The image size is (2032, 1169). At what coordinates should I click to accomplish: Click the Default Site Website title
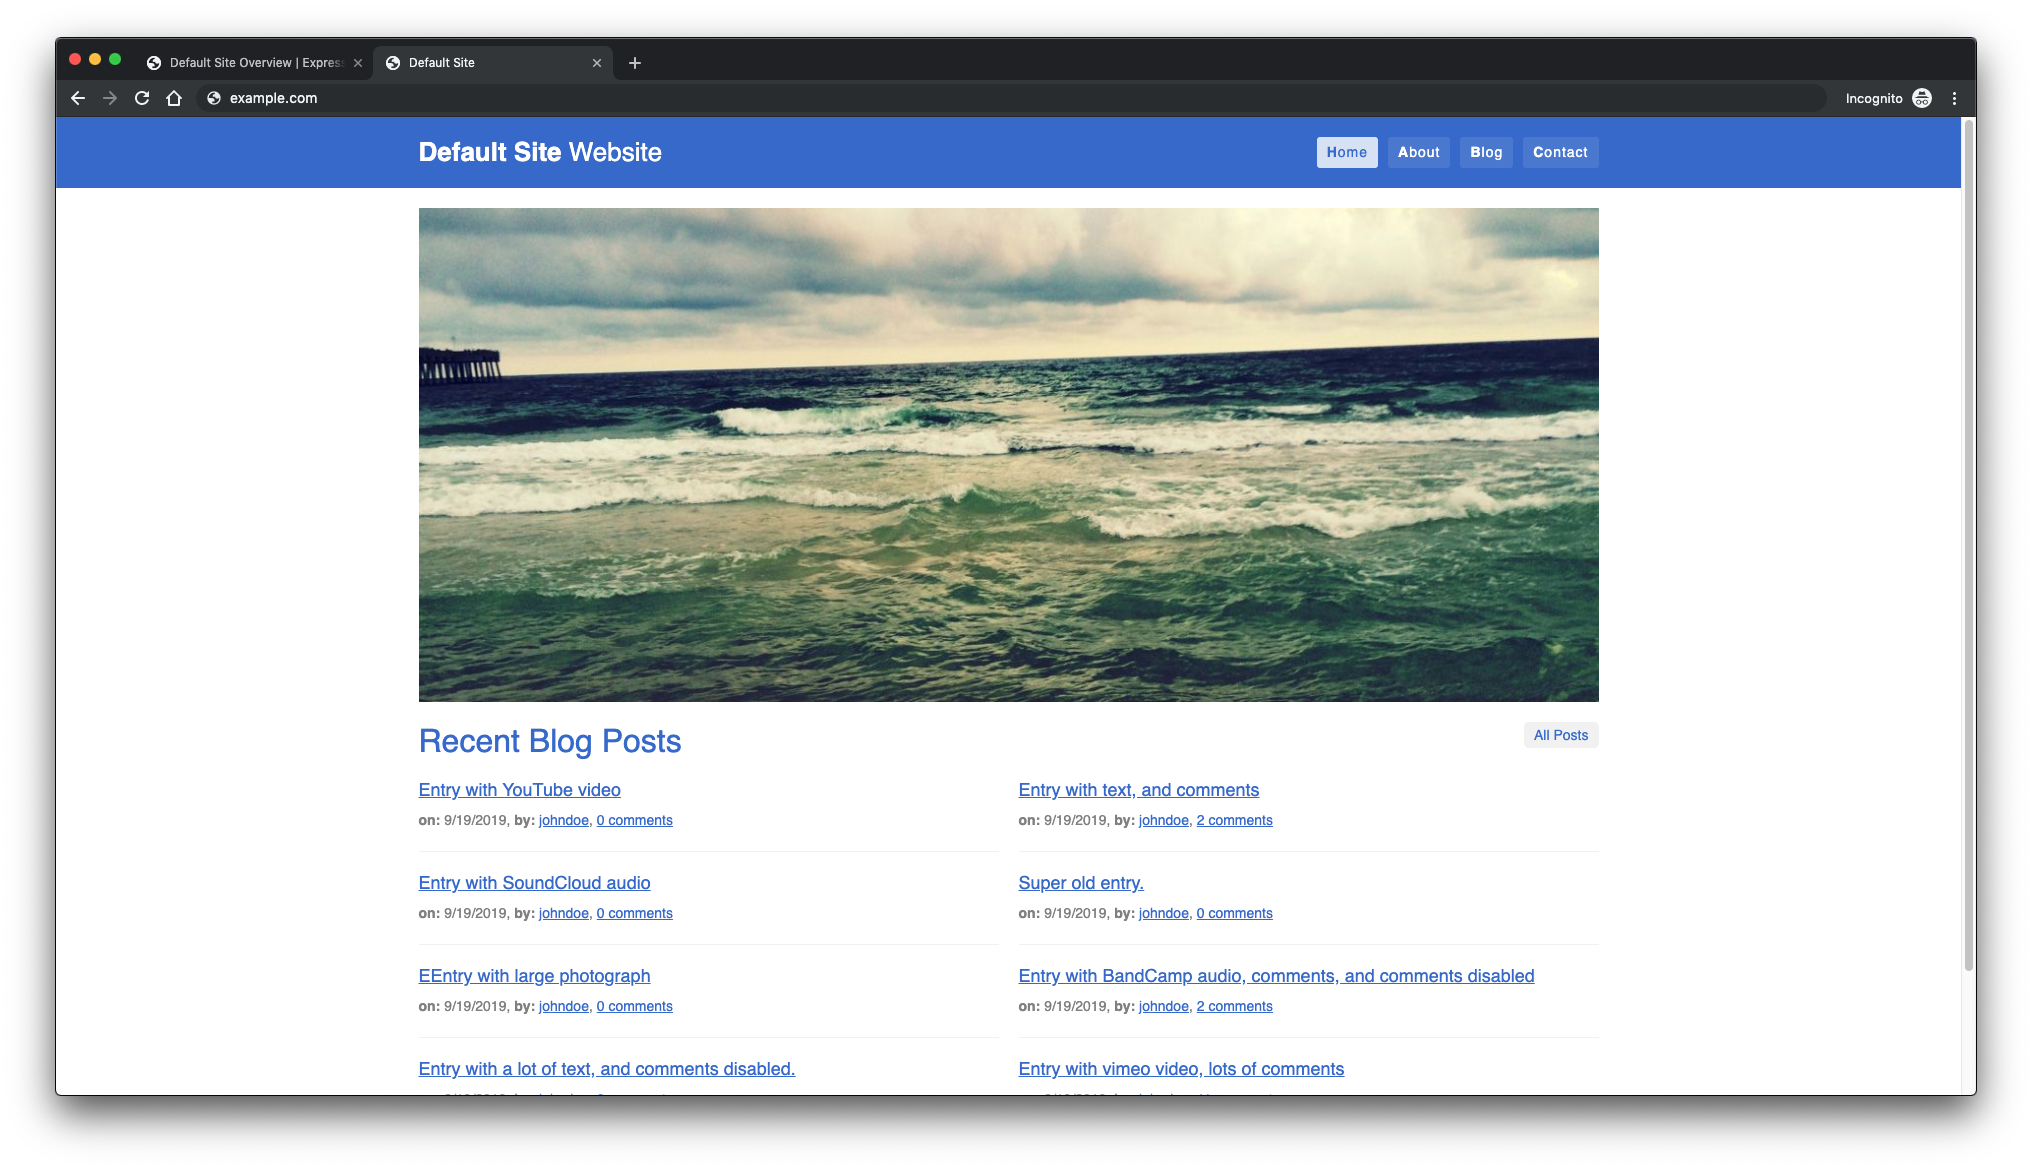[540, 152]
